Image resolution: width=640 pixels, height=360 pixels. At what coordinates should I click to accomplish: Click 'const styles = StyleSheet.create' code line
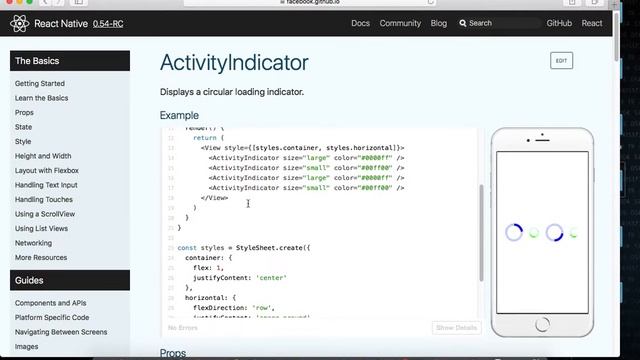[x=244, y=248]
